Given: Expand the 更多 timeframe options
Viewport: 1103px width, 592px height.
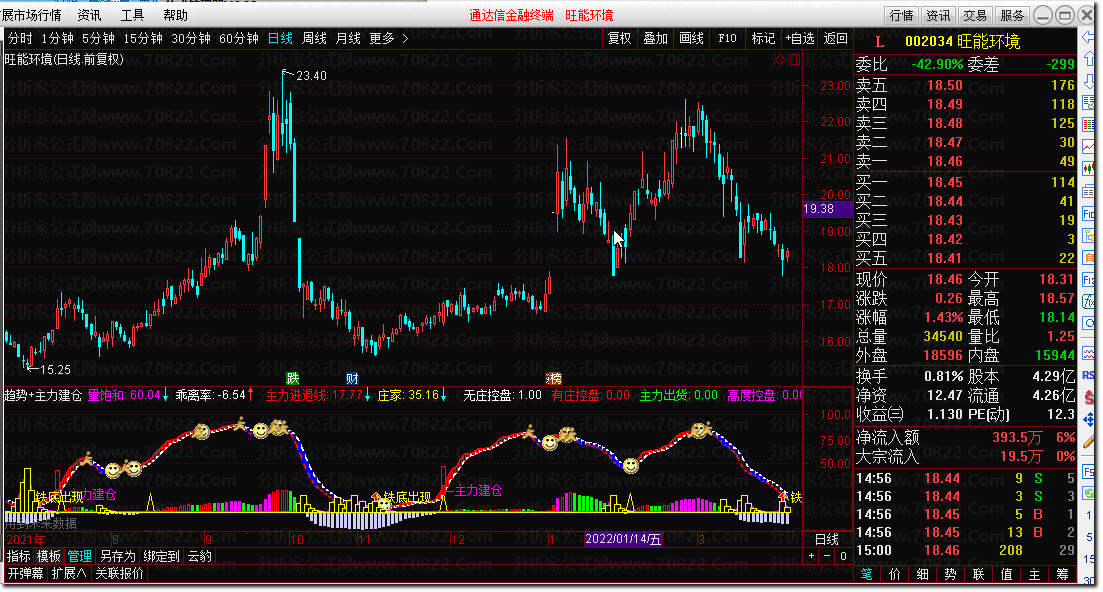Looking at the screenshot, I should click(x=388, y=39).
